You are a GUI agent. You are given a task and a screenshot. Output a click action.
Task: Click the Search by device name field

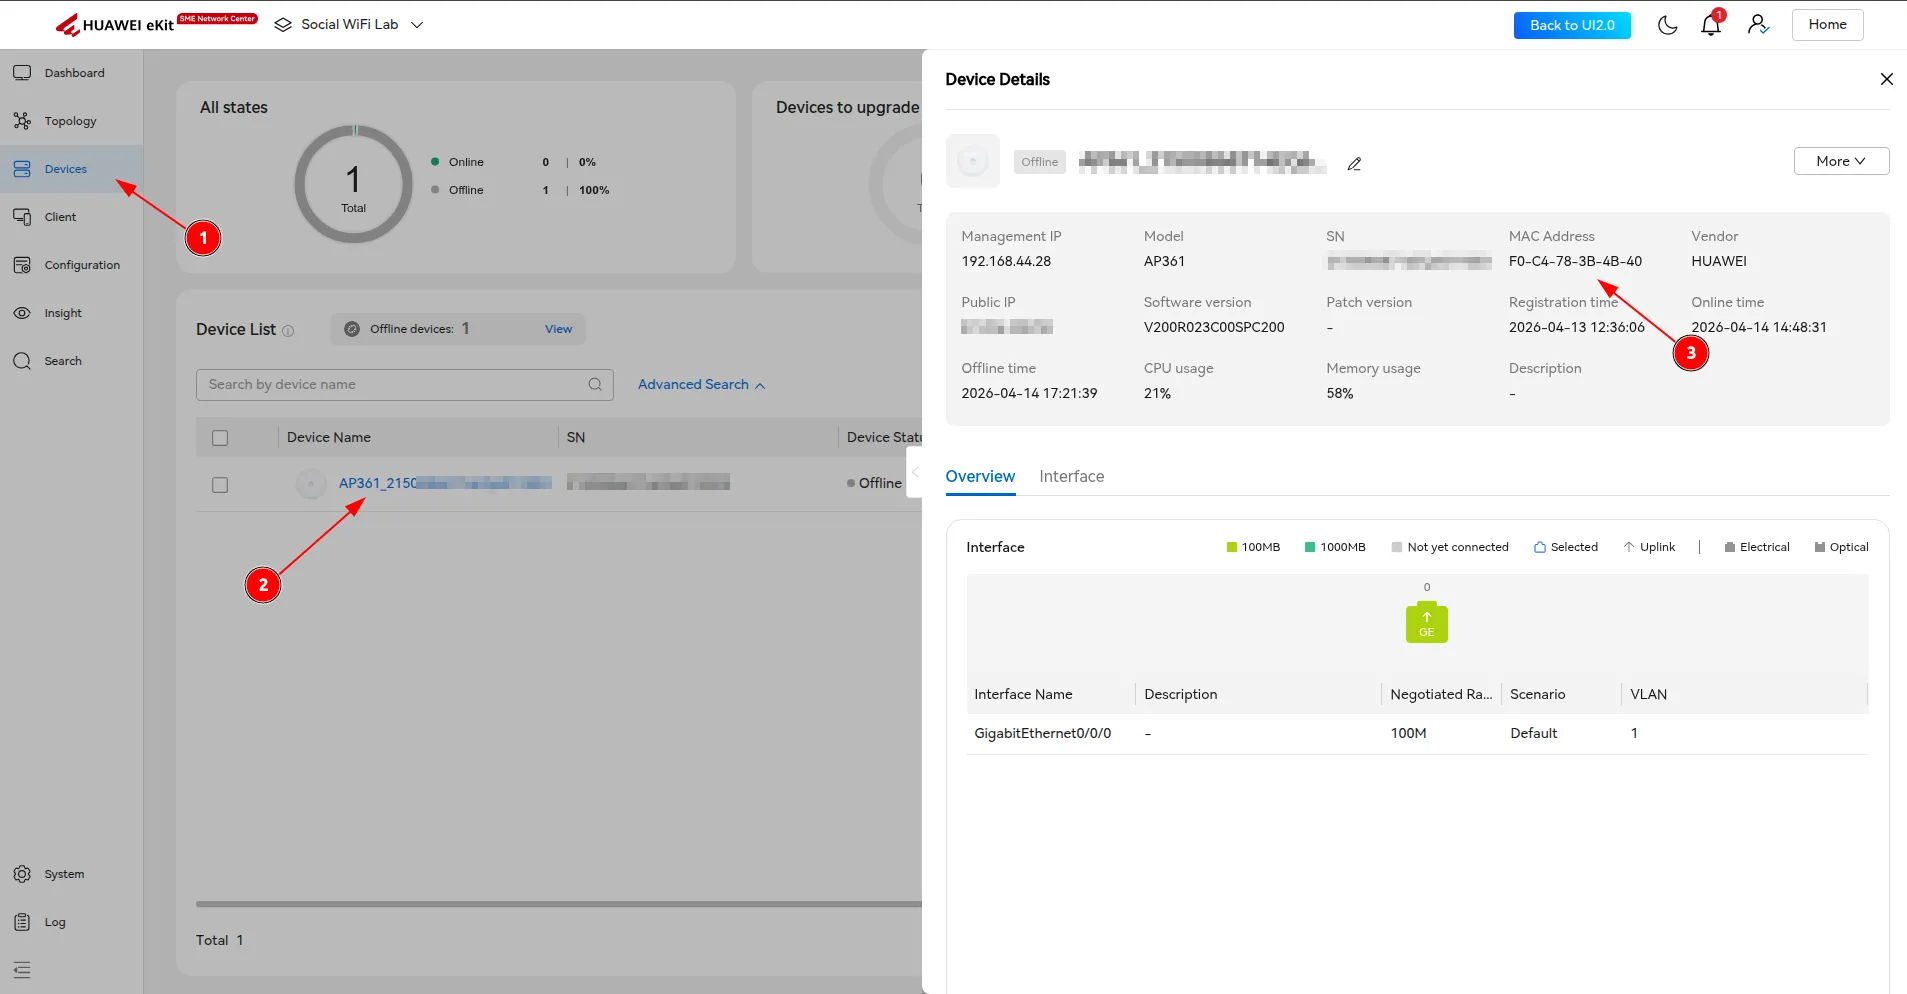(395, 385)
